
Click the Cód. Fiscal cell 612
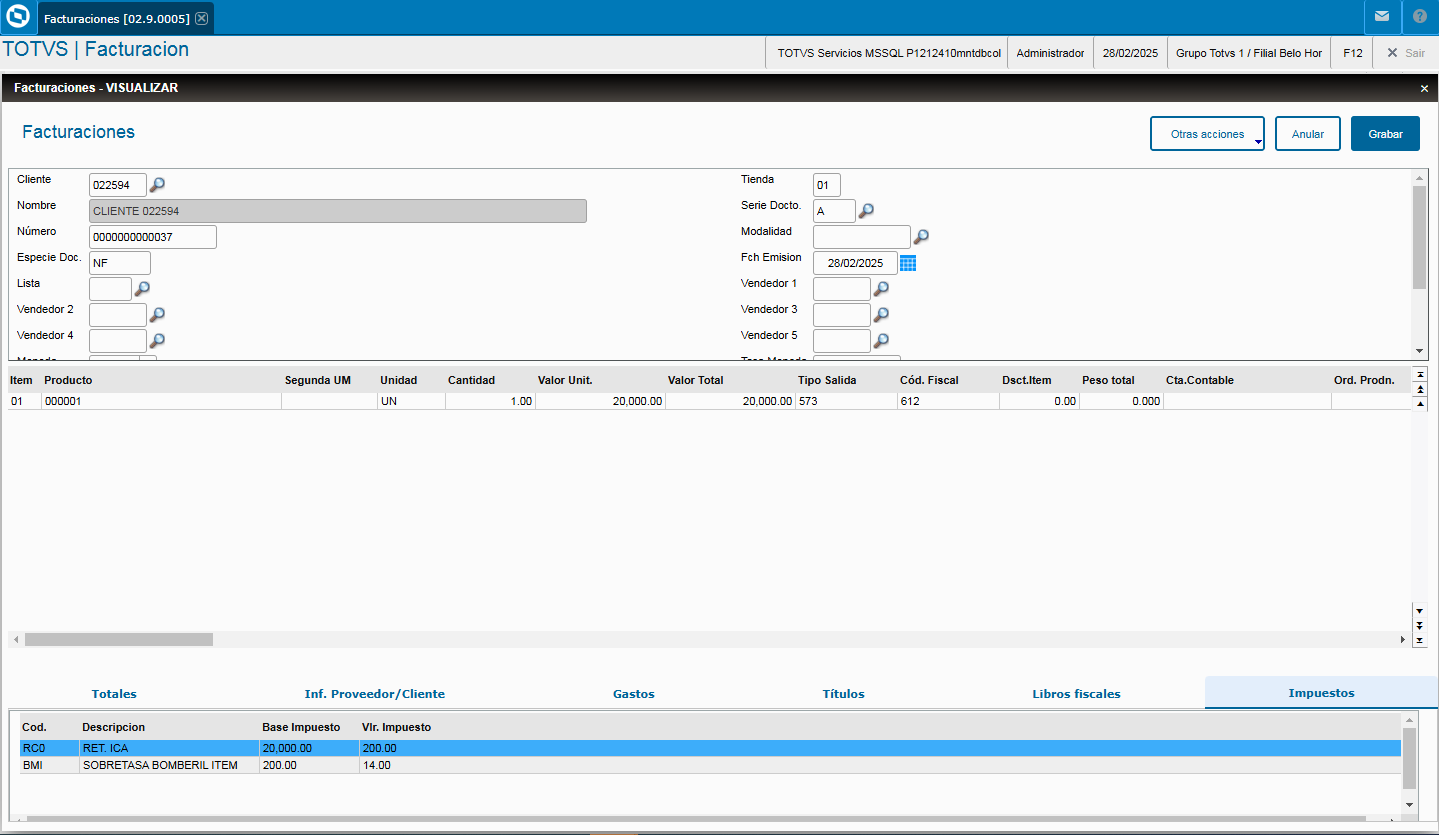pyautogui.click(x=948, y=401)
